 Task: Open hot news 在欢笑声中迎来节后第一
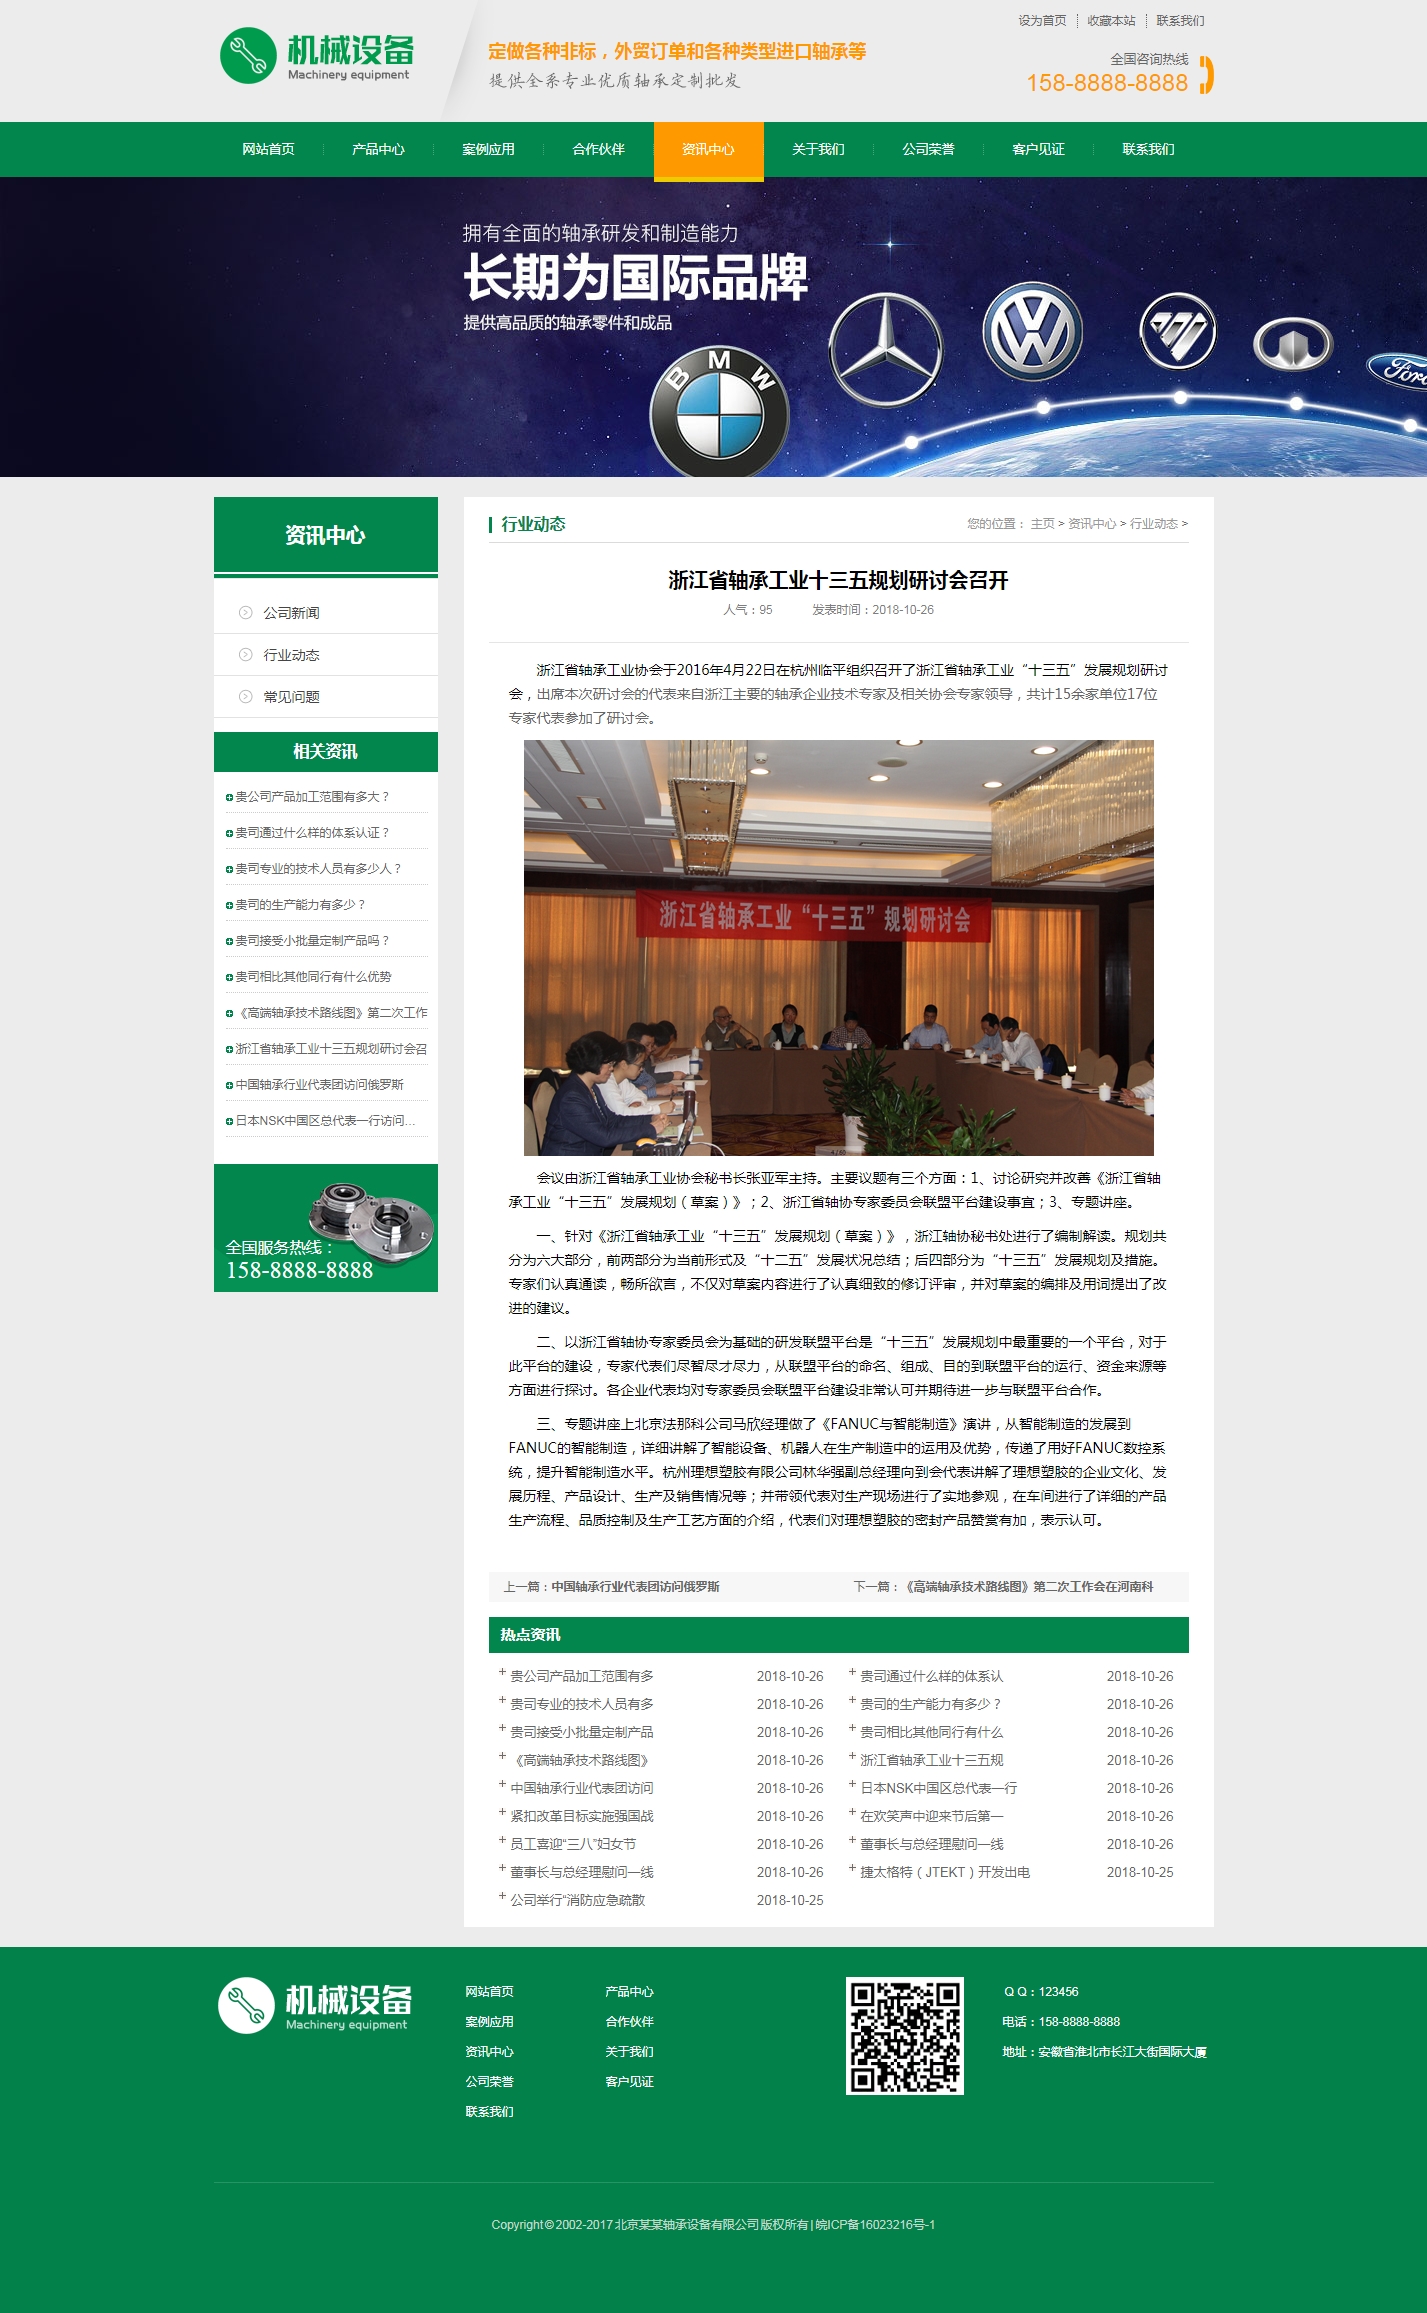pyautogui.click(x=931, y=1817)
